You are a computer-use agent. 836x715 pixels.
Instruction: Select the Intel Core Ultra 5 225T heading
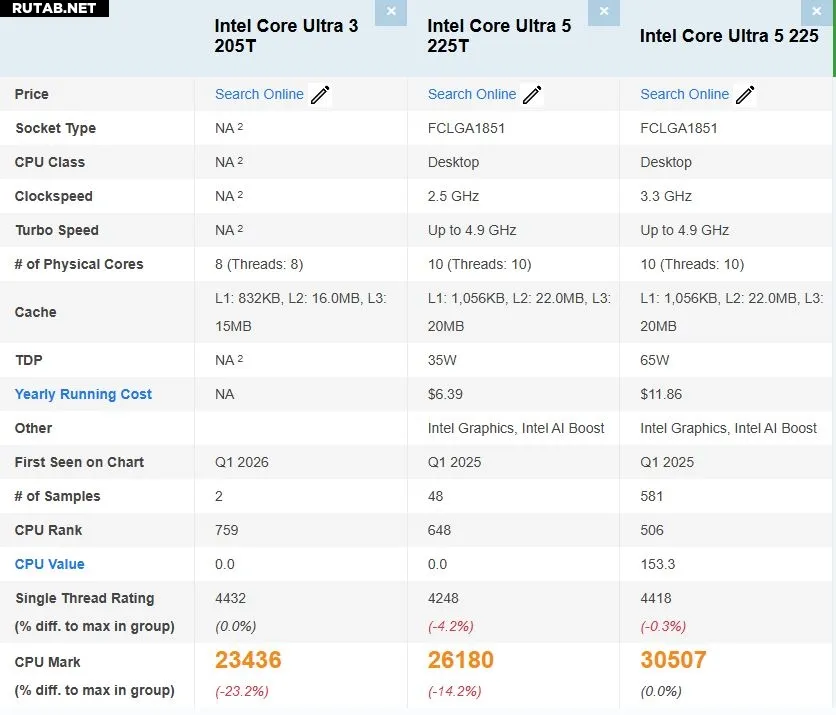coord(499,36)
